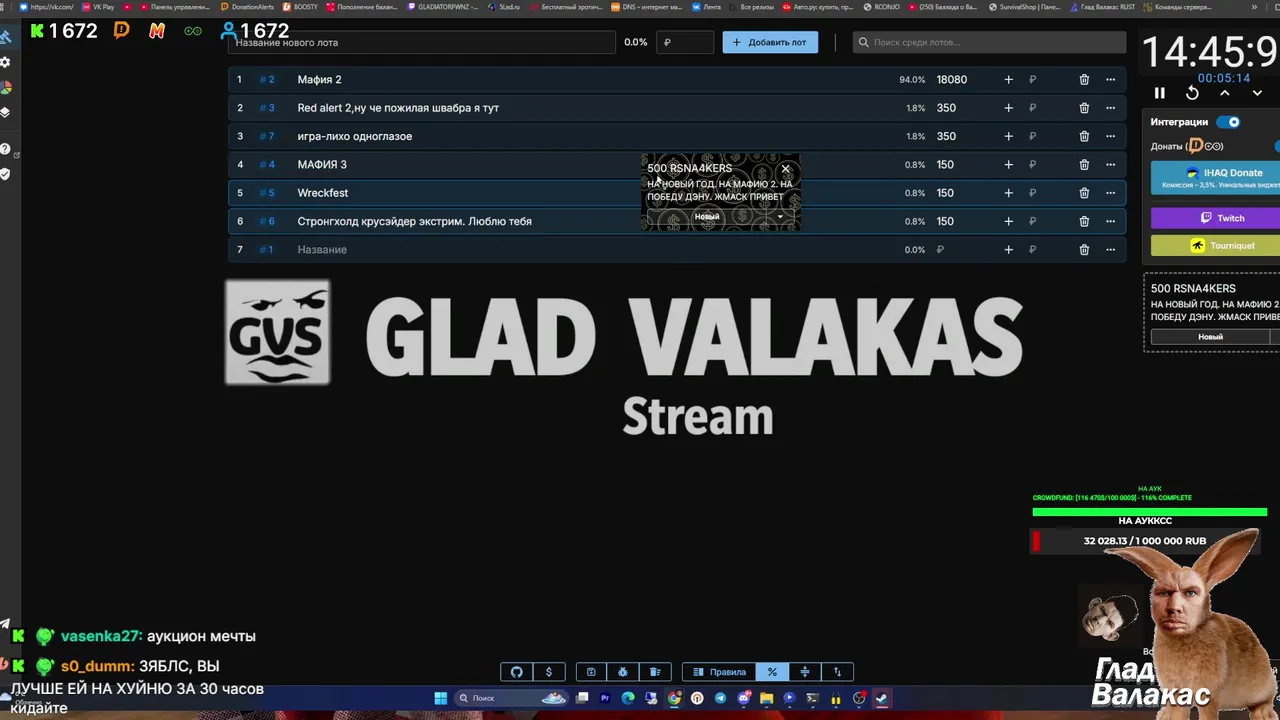1280x720 pixels.
Task: Open more options for Wreckfest
Action: pyautogui.click(x=1110, y=193)
